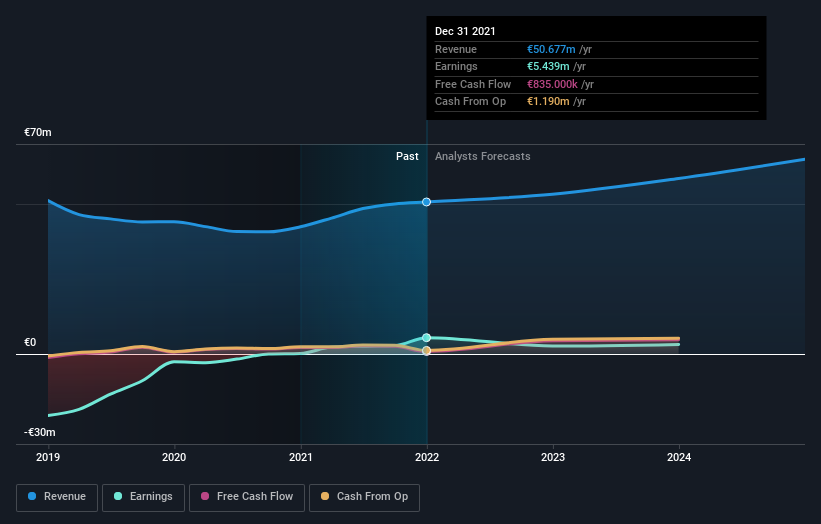
Task: Click the 2024 x-axis label
Action: click(x=679, y=457)
